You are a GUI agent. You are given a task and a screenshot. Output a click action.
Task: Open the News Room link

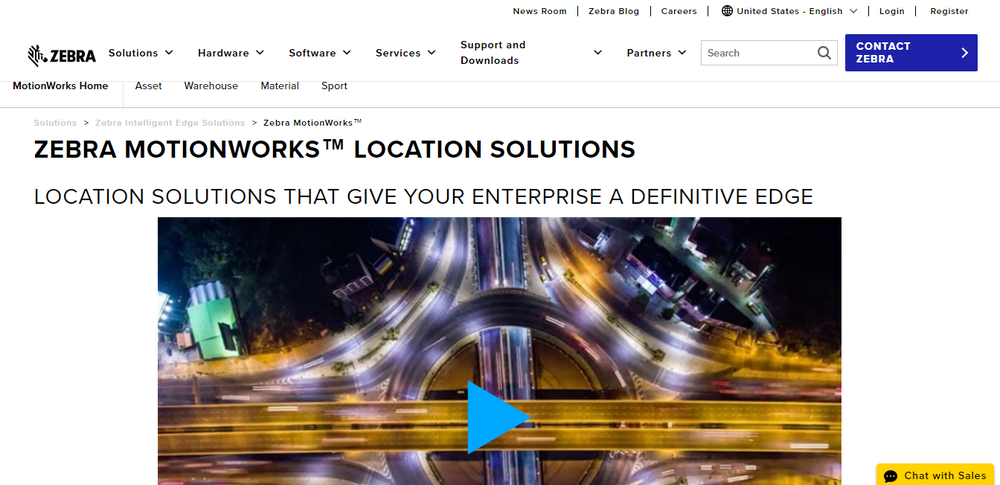pyautogui.click(x=540, y=11)
